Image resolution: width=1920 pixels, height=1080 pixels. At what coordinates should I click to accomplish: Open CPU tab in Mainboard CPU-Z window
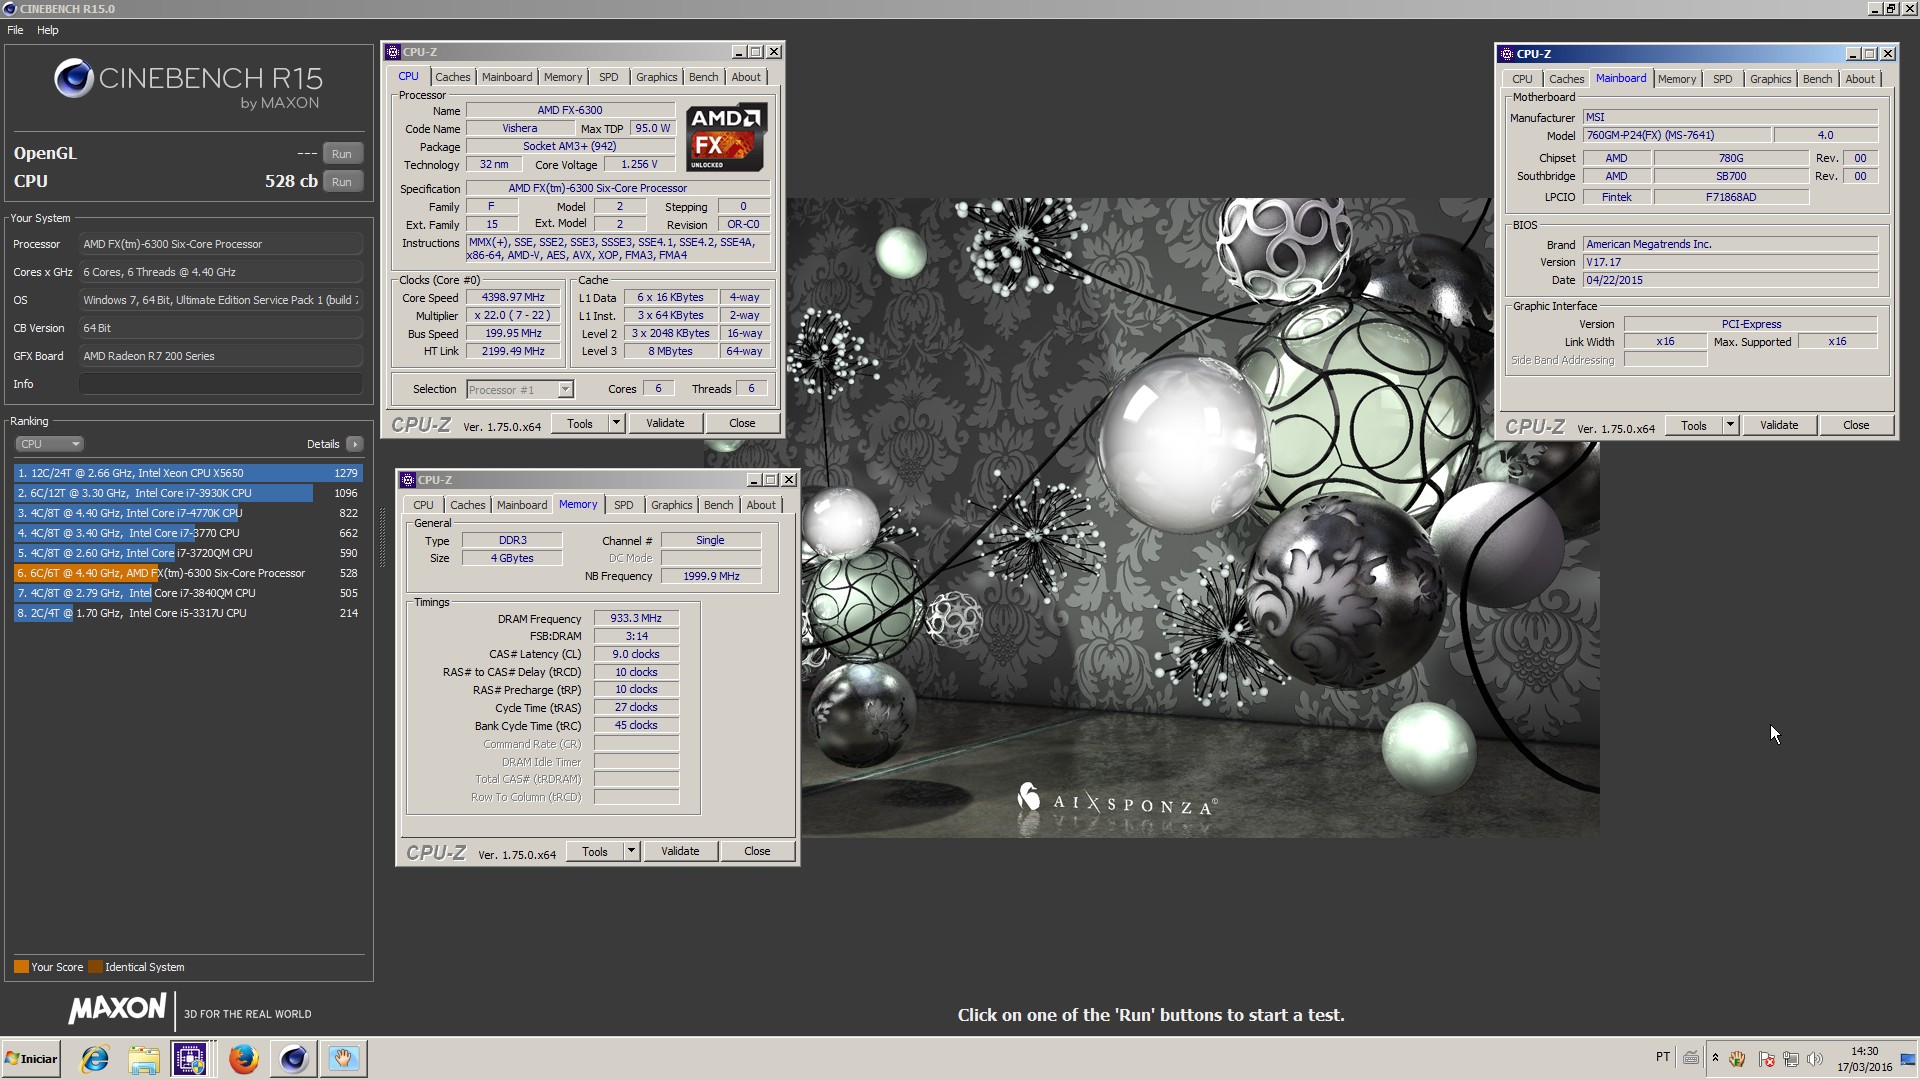pos(1522,79)
